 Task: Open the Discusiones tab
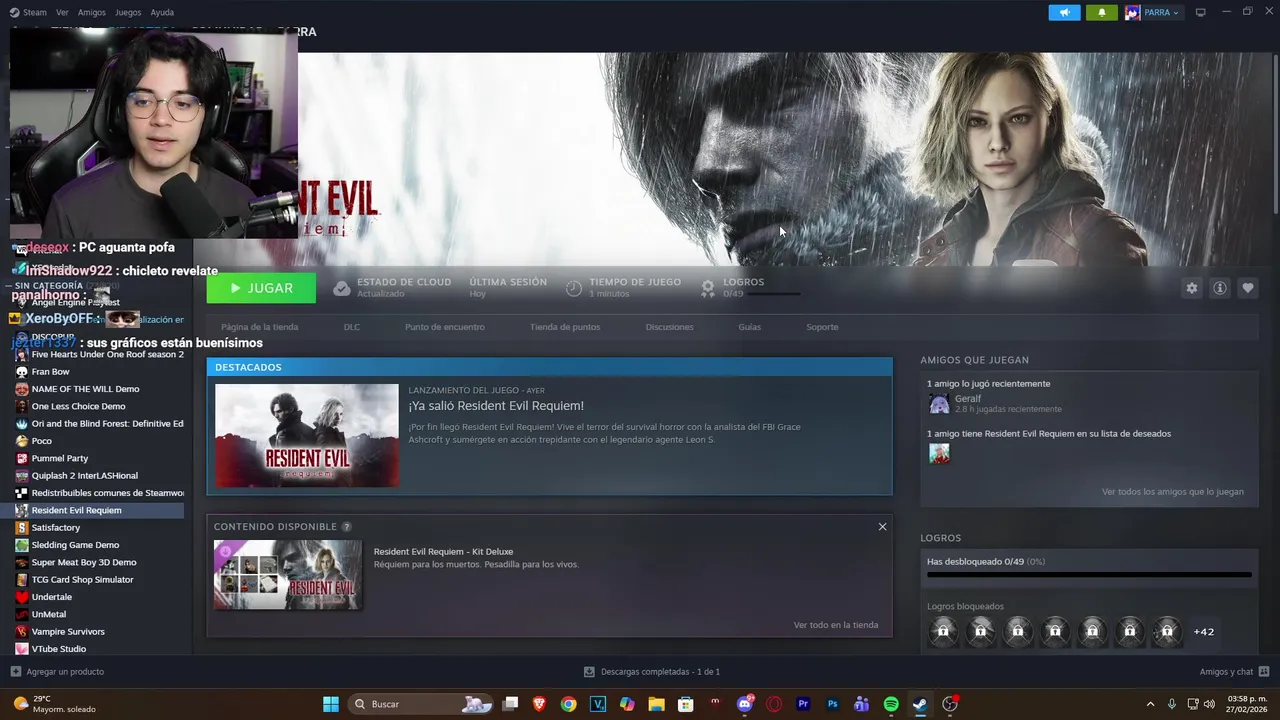click(x=669, y=327)
